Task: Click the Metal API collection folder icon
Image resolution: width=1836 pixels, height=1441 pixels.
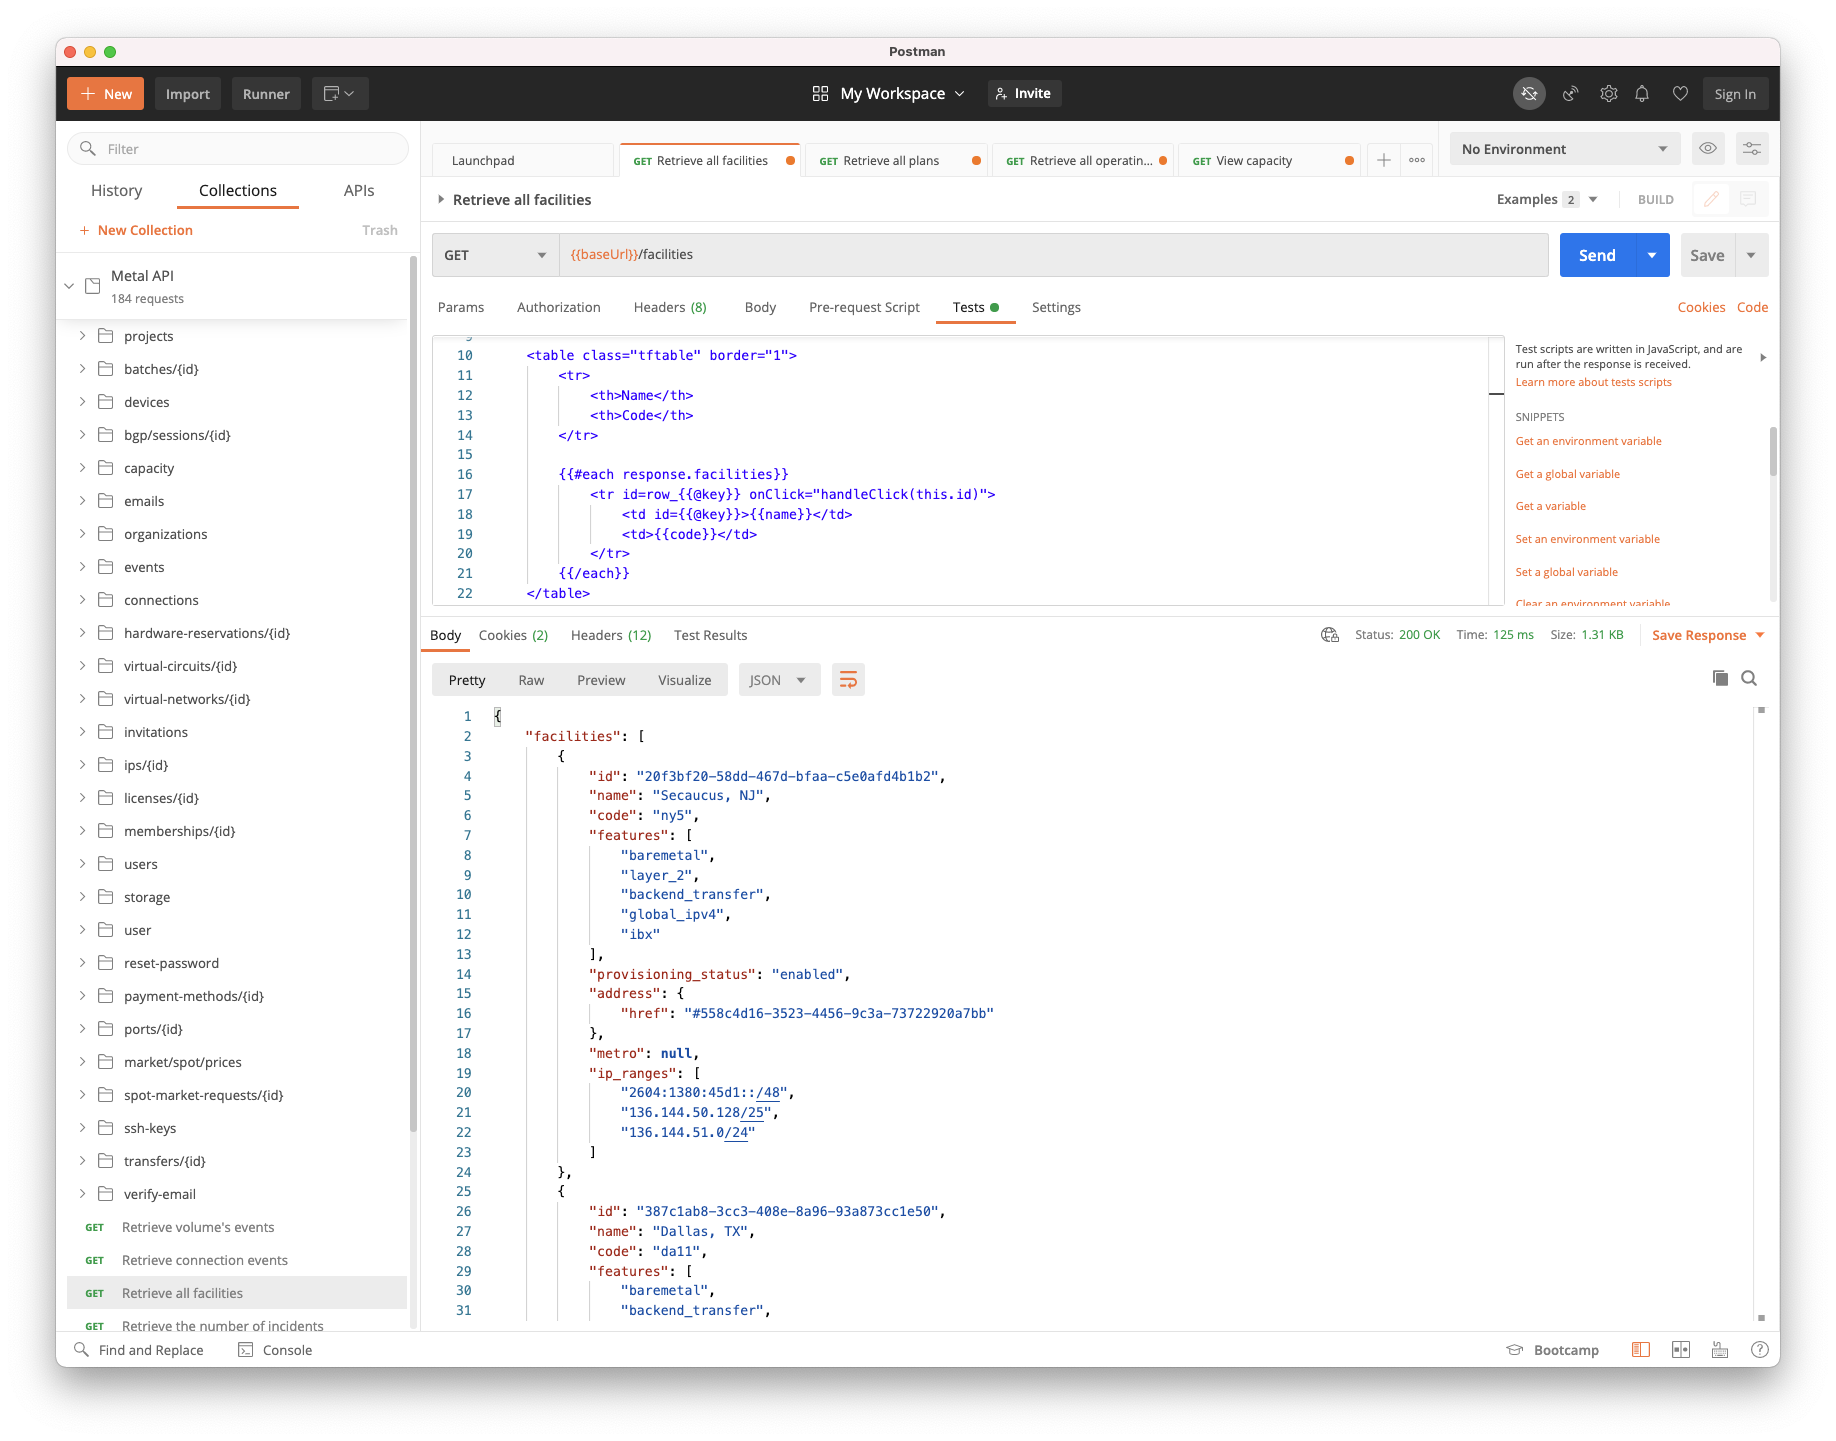Action: pyautogui.click(x=93, y=286)
